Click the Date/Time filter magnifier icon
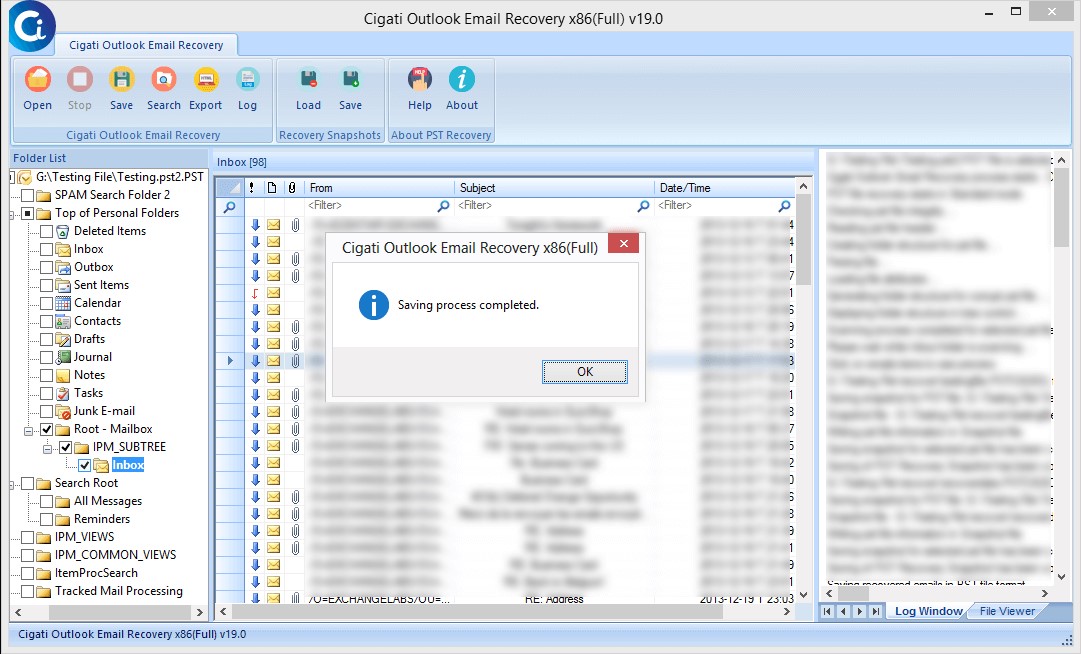Viewport: 1081px width, 654px height. click(784, 206)
